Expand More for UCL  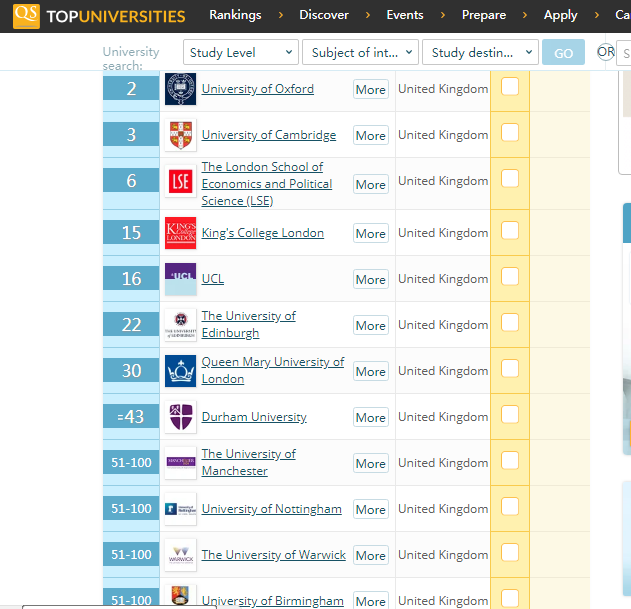pos(371,279)
